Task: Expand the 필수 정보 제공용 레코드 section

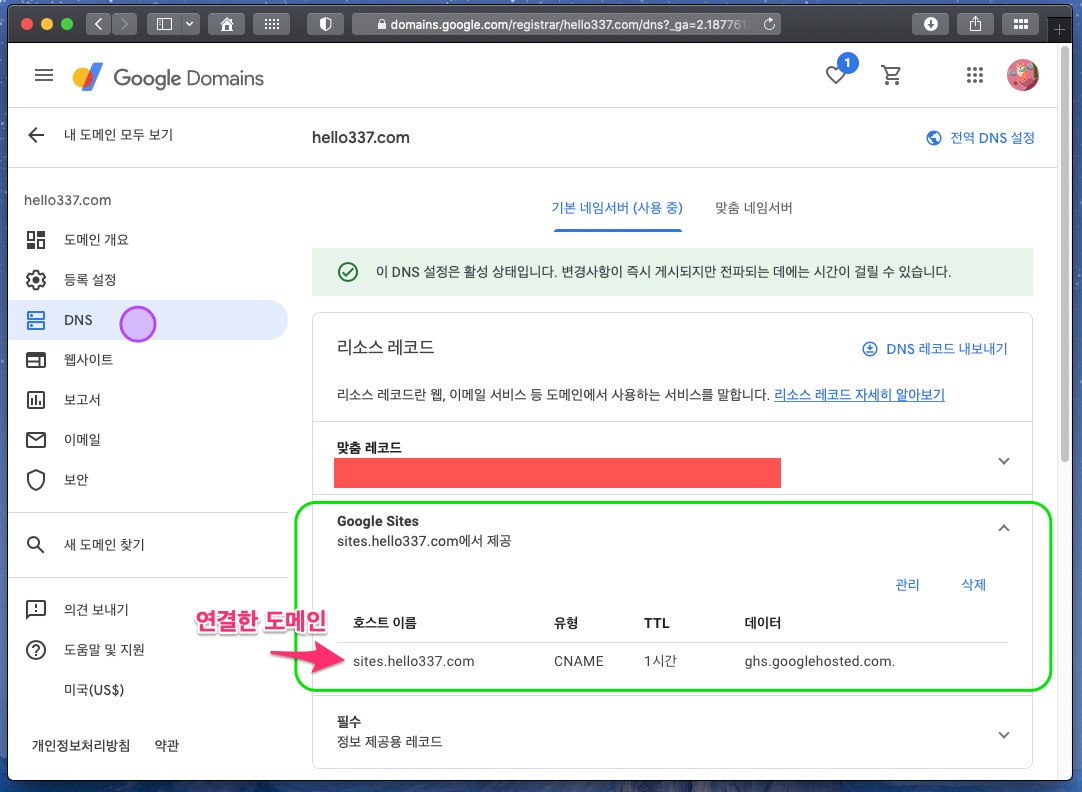Action: point(1004,735)
